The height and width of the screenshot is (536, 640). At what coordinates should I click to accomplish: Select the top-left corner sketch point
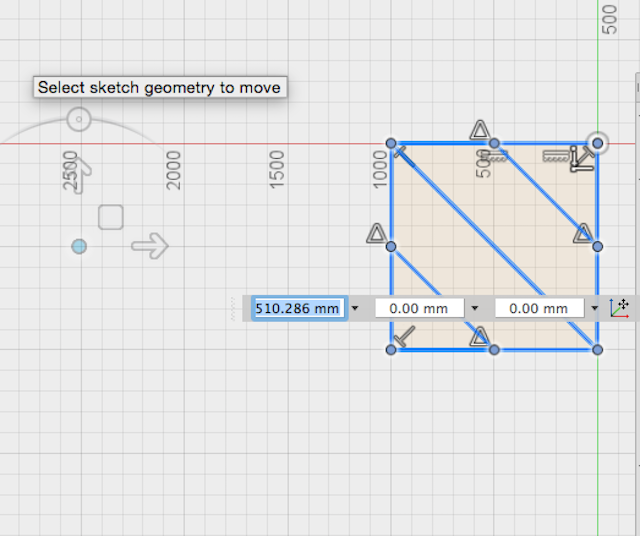point(391,143)
